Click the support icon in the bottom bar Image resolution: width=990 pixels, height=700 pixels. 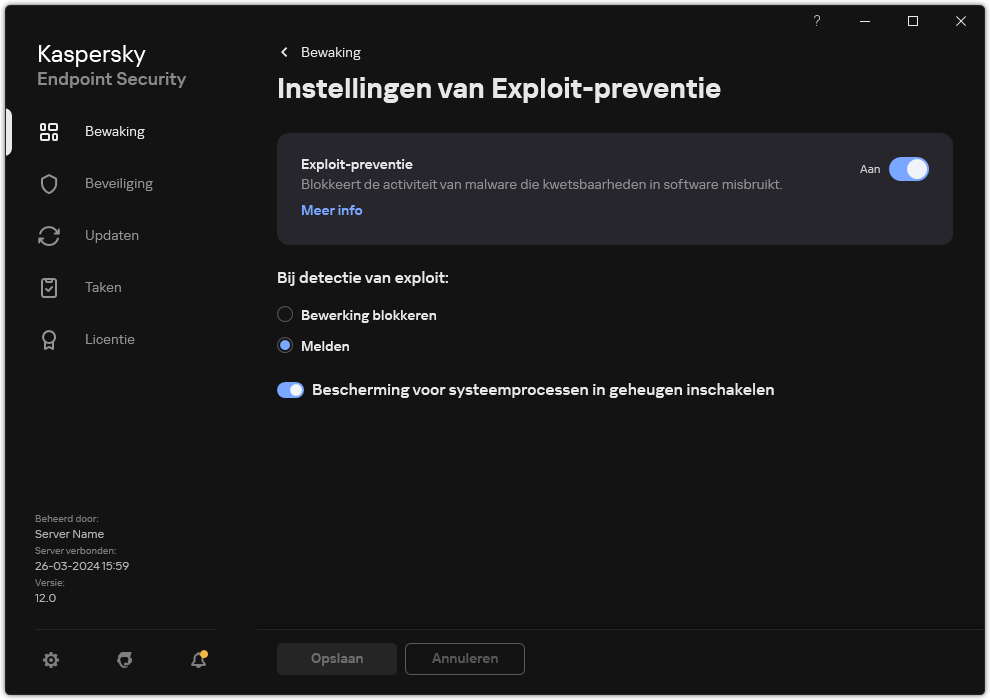124,660
